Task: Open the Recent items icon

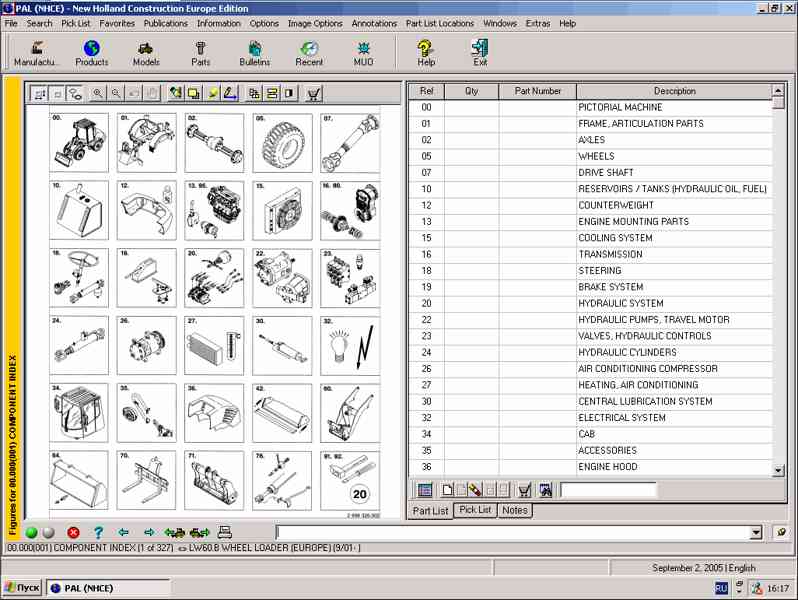Action: pos(309,53)
